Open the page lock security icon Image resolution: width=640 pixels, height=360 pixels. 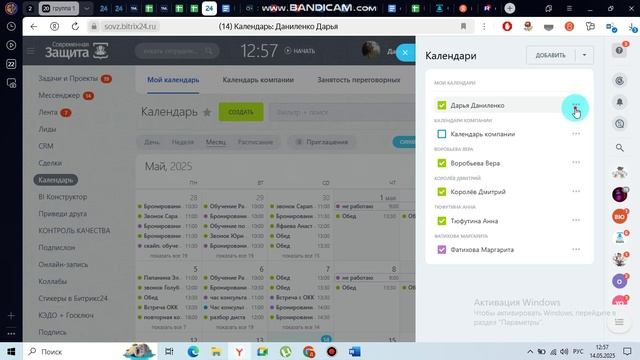[94, 27]
